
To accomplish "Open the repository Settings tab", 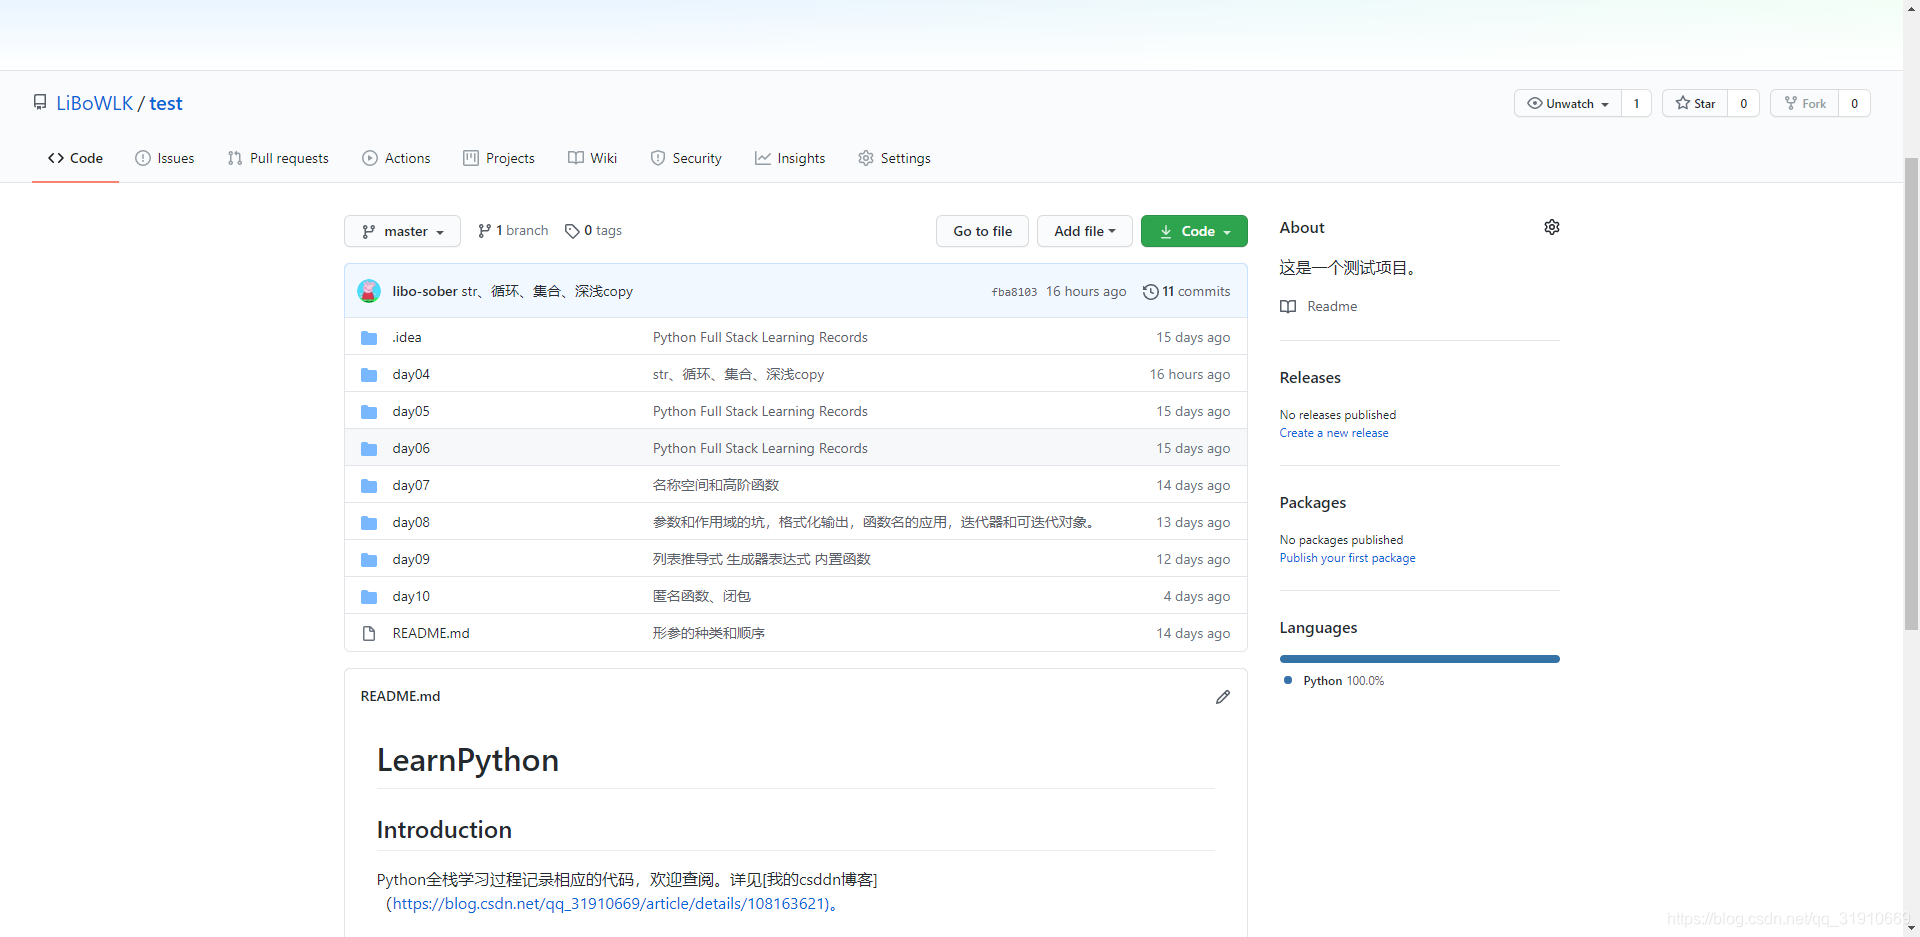I will click(894, 158).
